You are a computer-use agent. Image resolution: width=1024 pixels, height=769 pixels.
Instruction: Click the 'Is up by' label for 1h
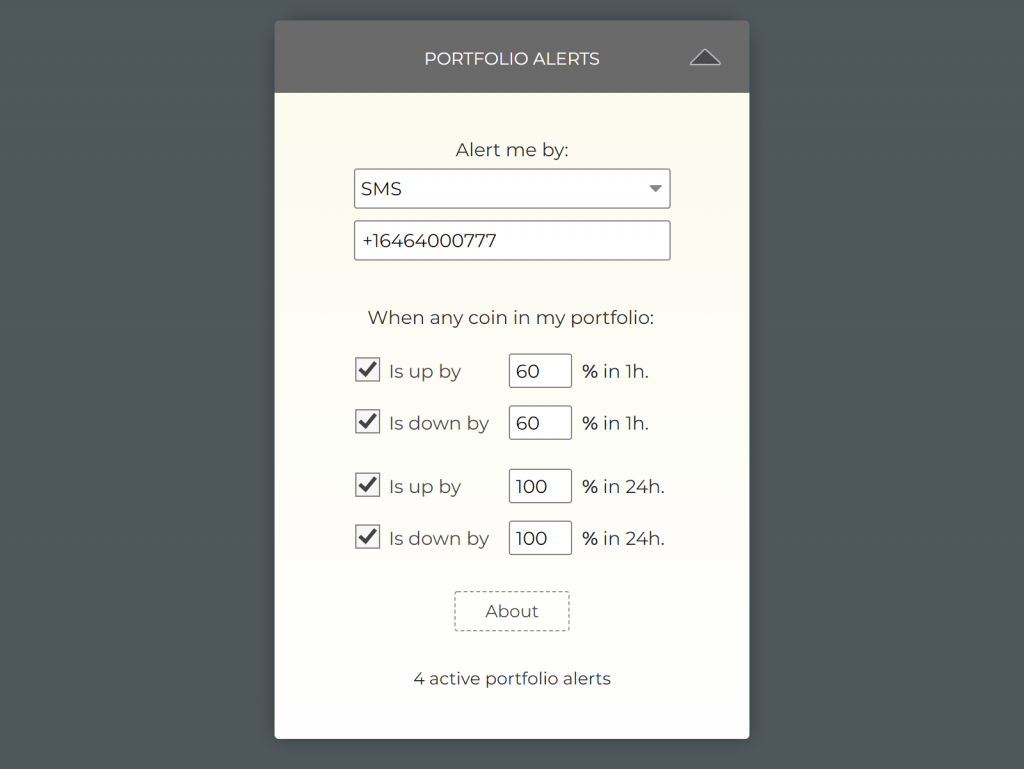(x=425, y=371)
